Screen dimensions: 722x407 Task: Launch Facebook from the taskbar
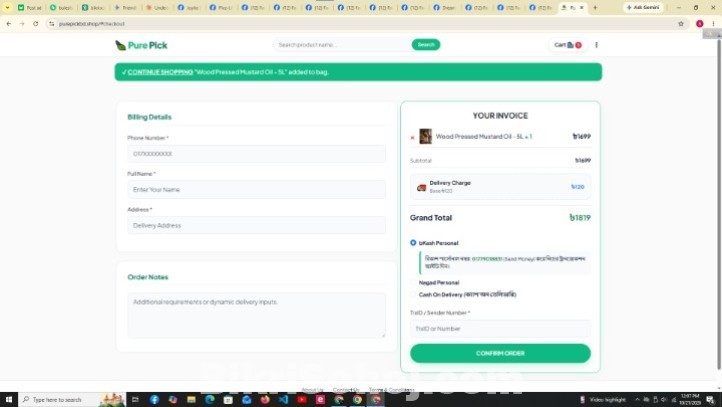[x=154, y=400]
